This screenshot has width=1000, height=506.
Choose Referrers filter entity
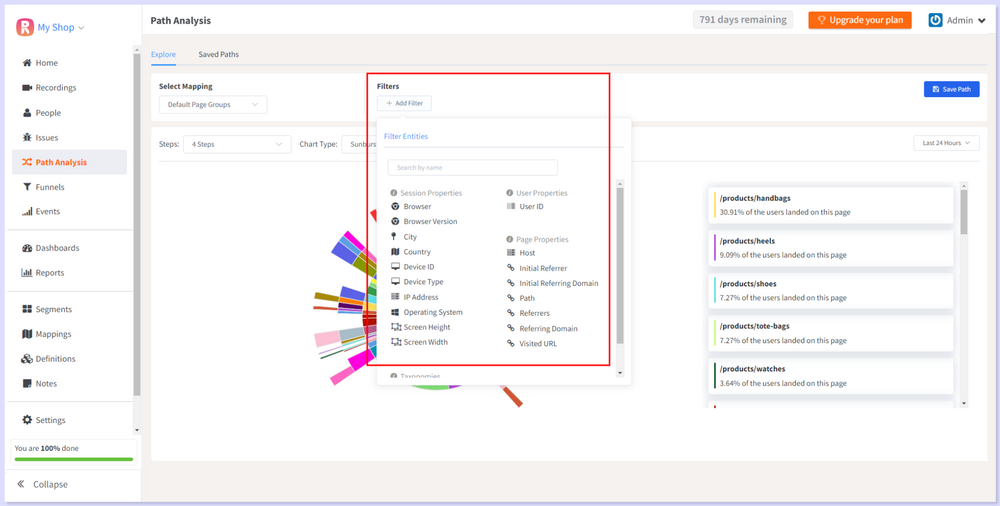click(528, 313)
